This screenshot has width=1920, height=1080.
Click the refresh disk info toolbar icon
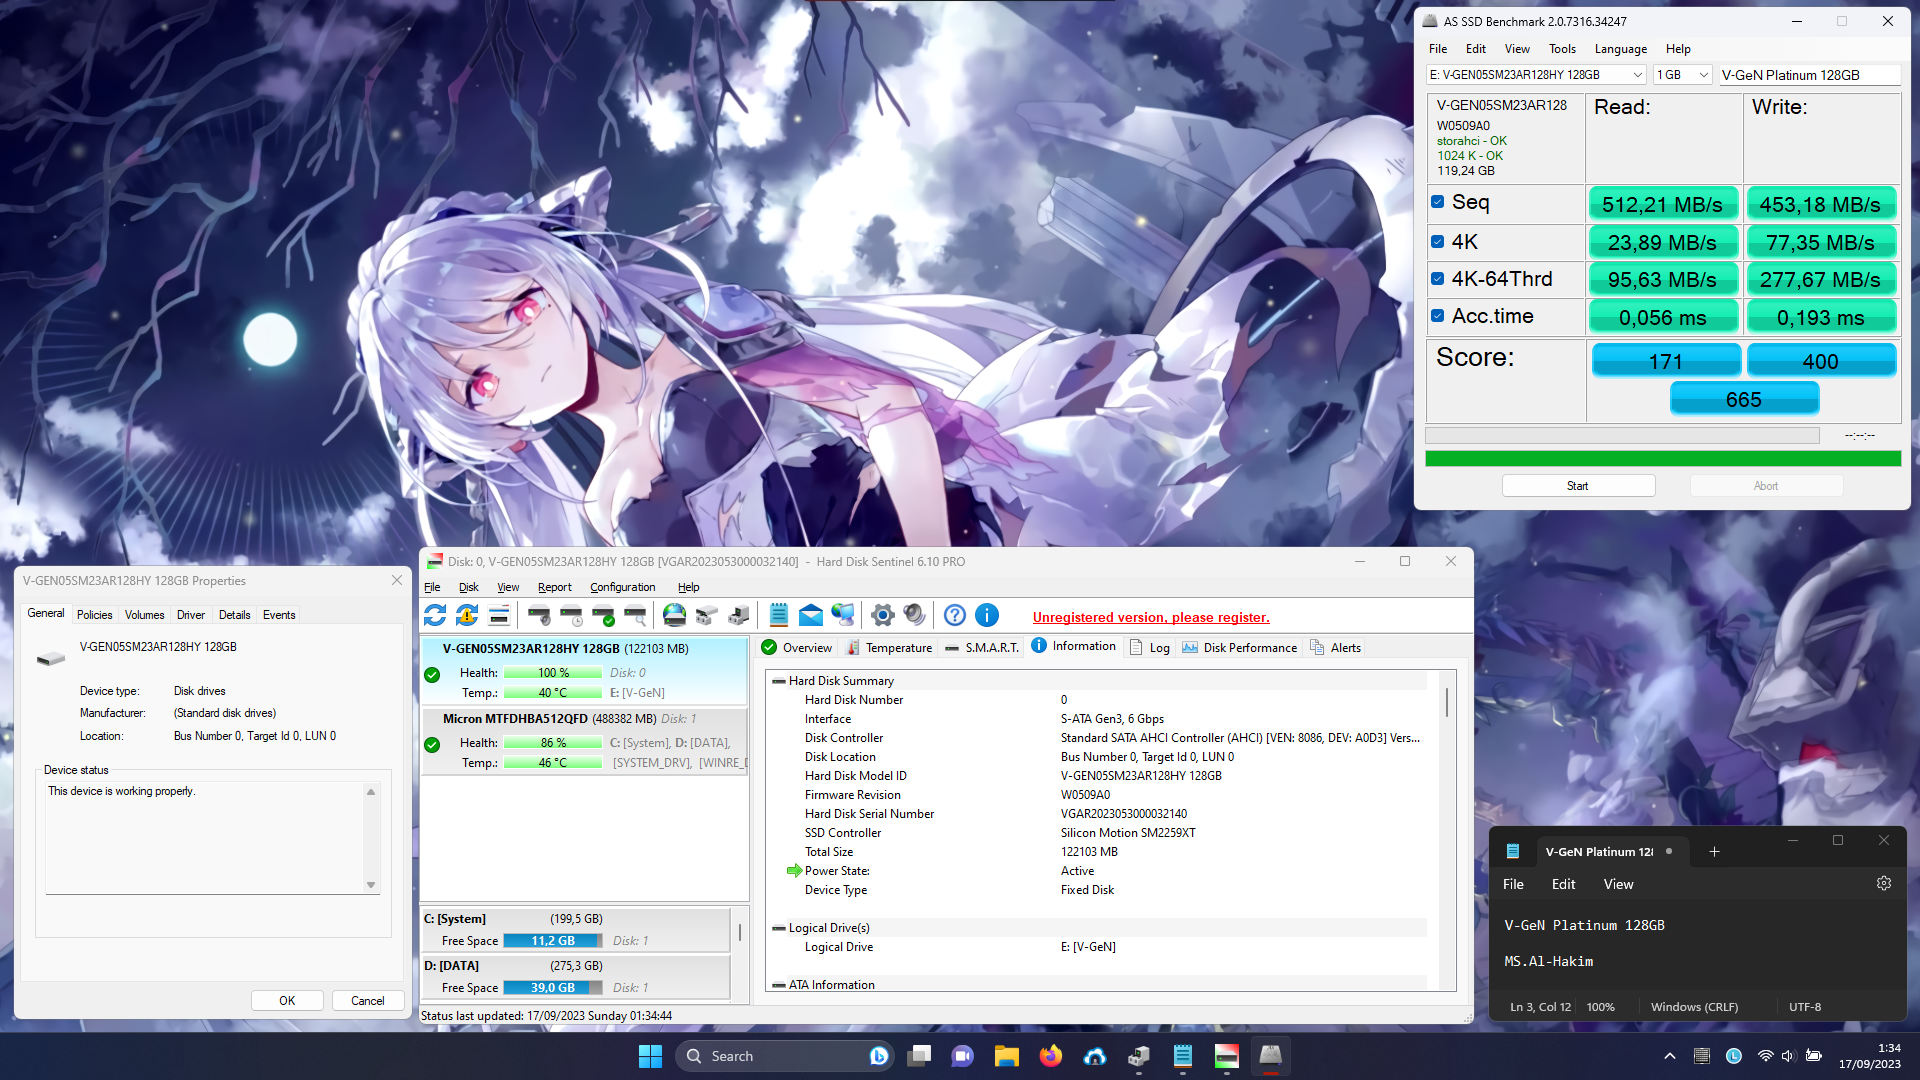435,615
